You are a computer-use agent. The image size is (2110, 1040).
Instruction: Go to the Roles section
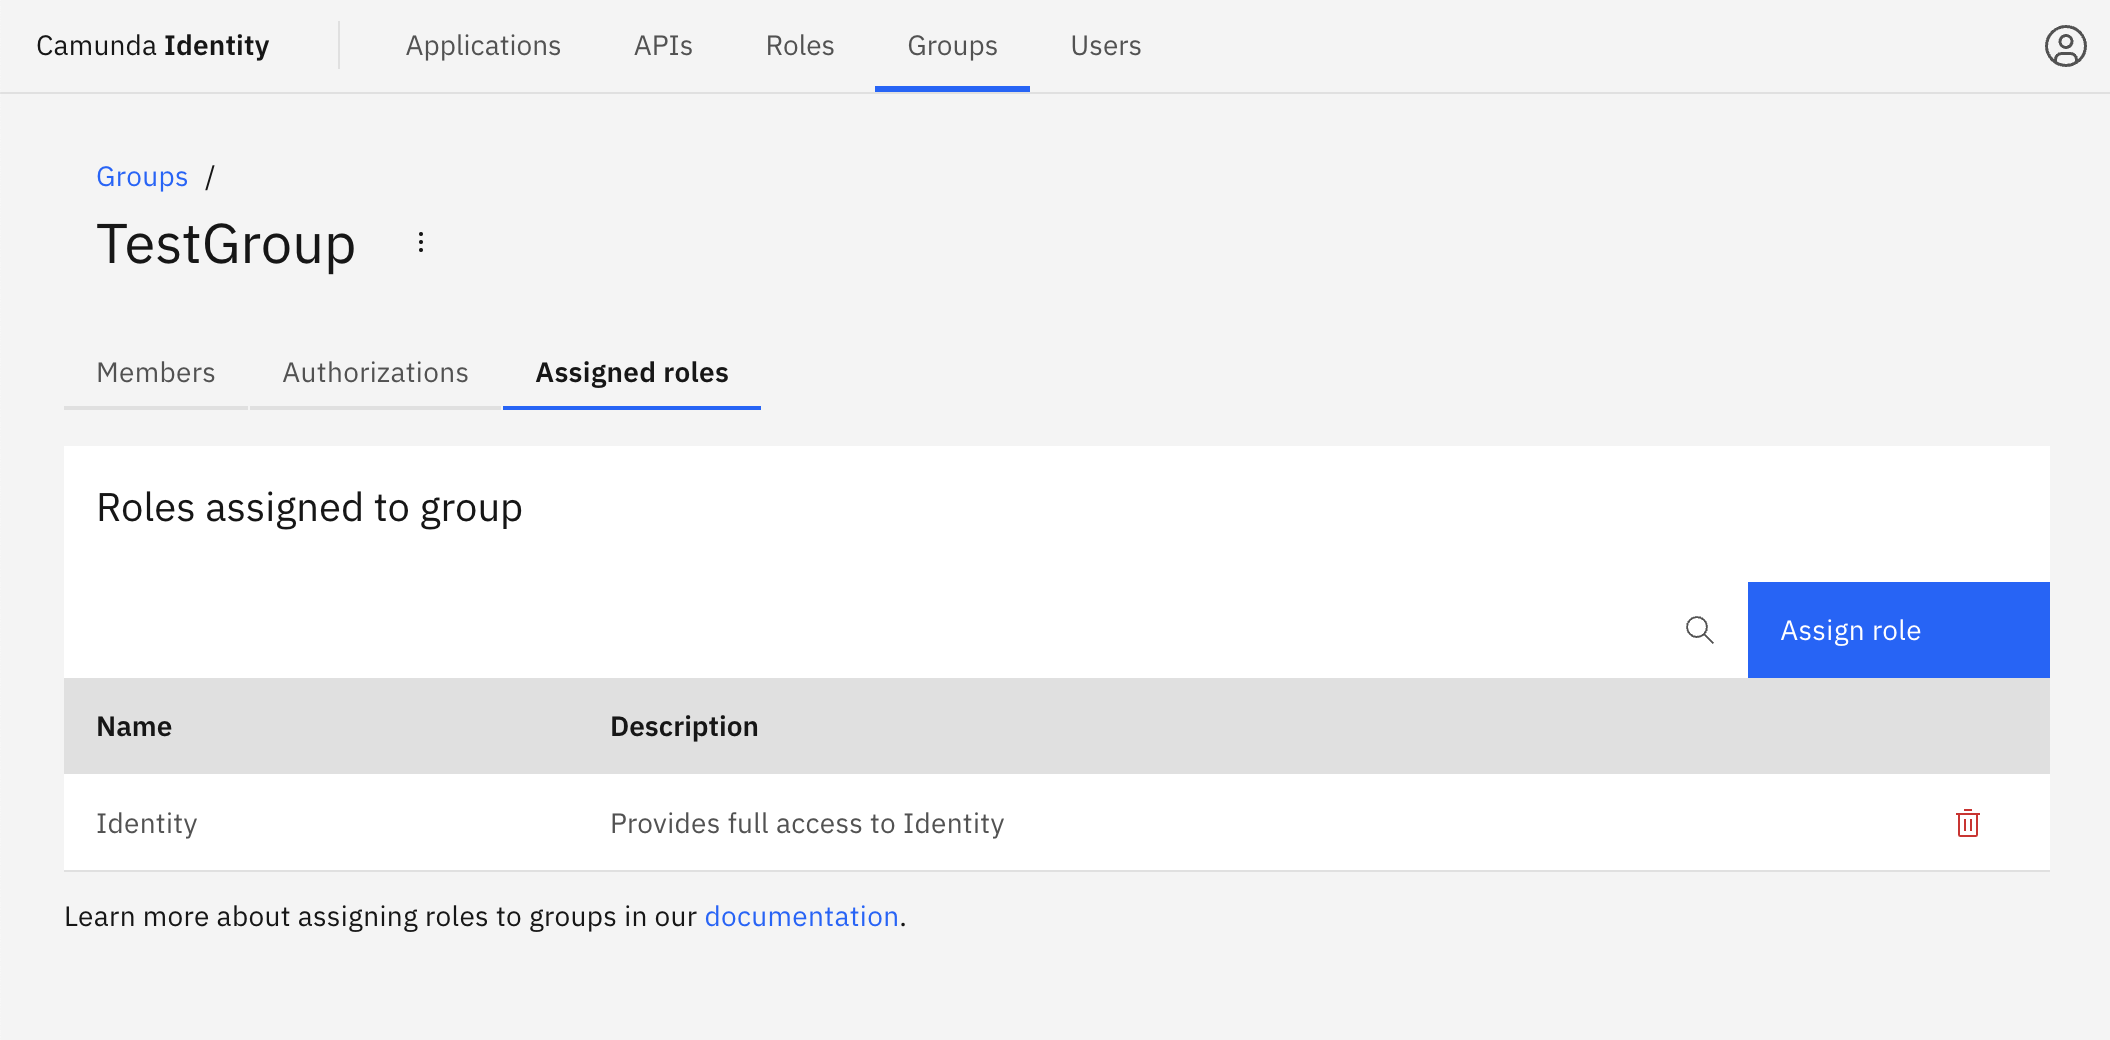[799, 45]
